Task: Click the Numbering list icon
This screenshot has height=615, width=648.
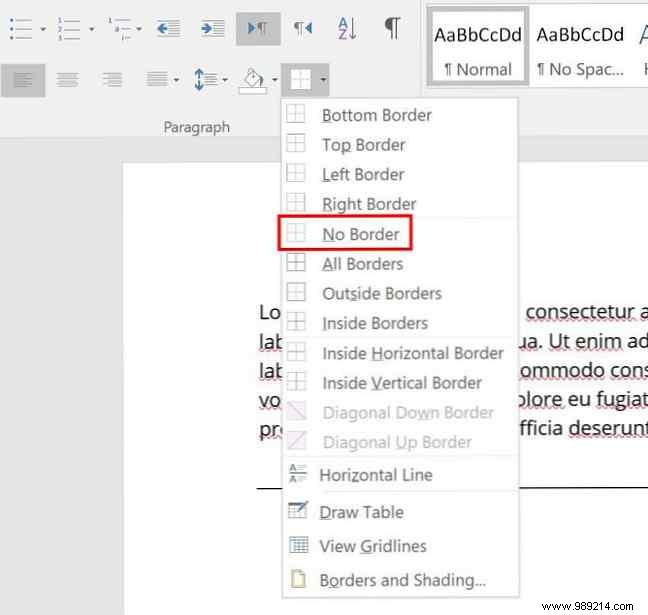Action: tap(69, 29)
